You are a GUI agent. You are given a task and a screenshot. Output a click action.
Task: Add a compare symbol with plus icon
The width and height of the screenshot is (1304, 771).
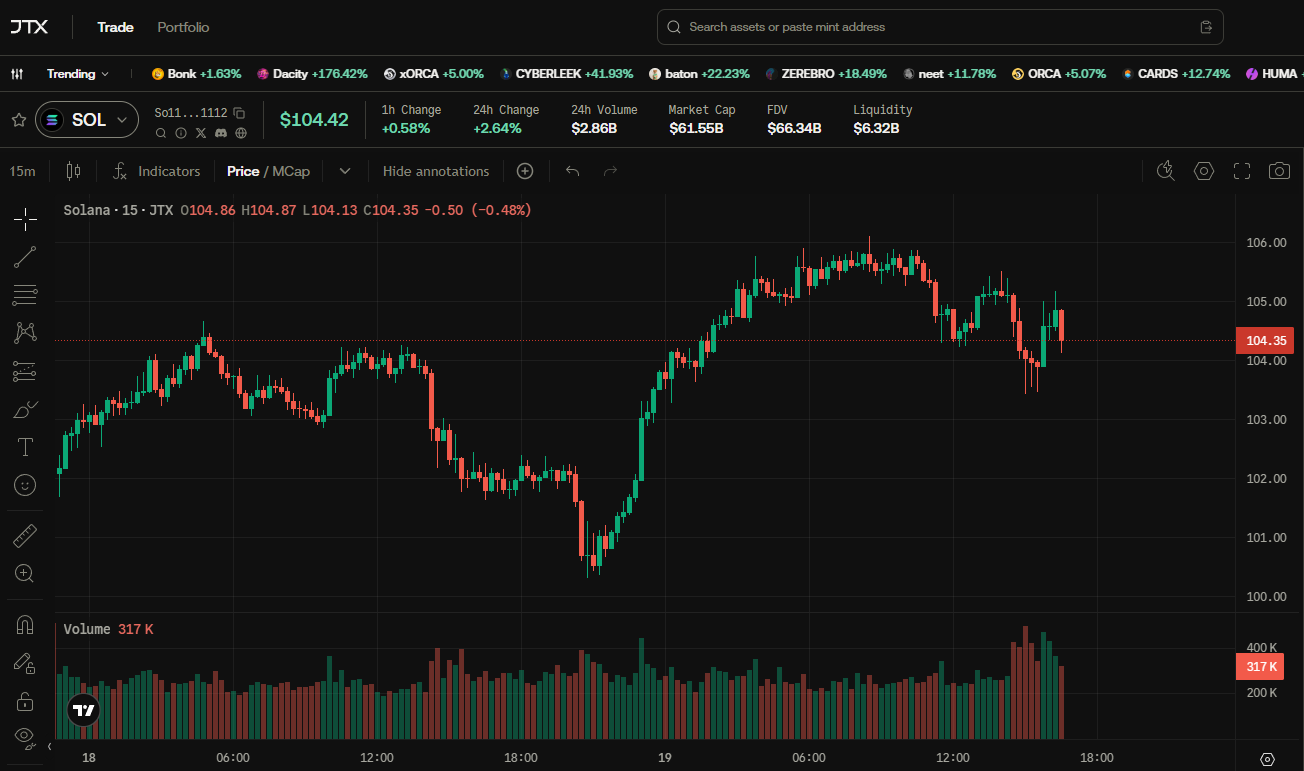(525, 171)
